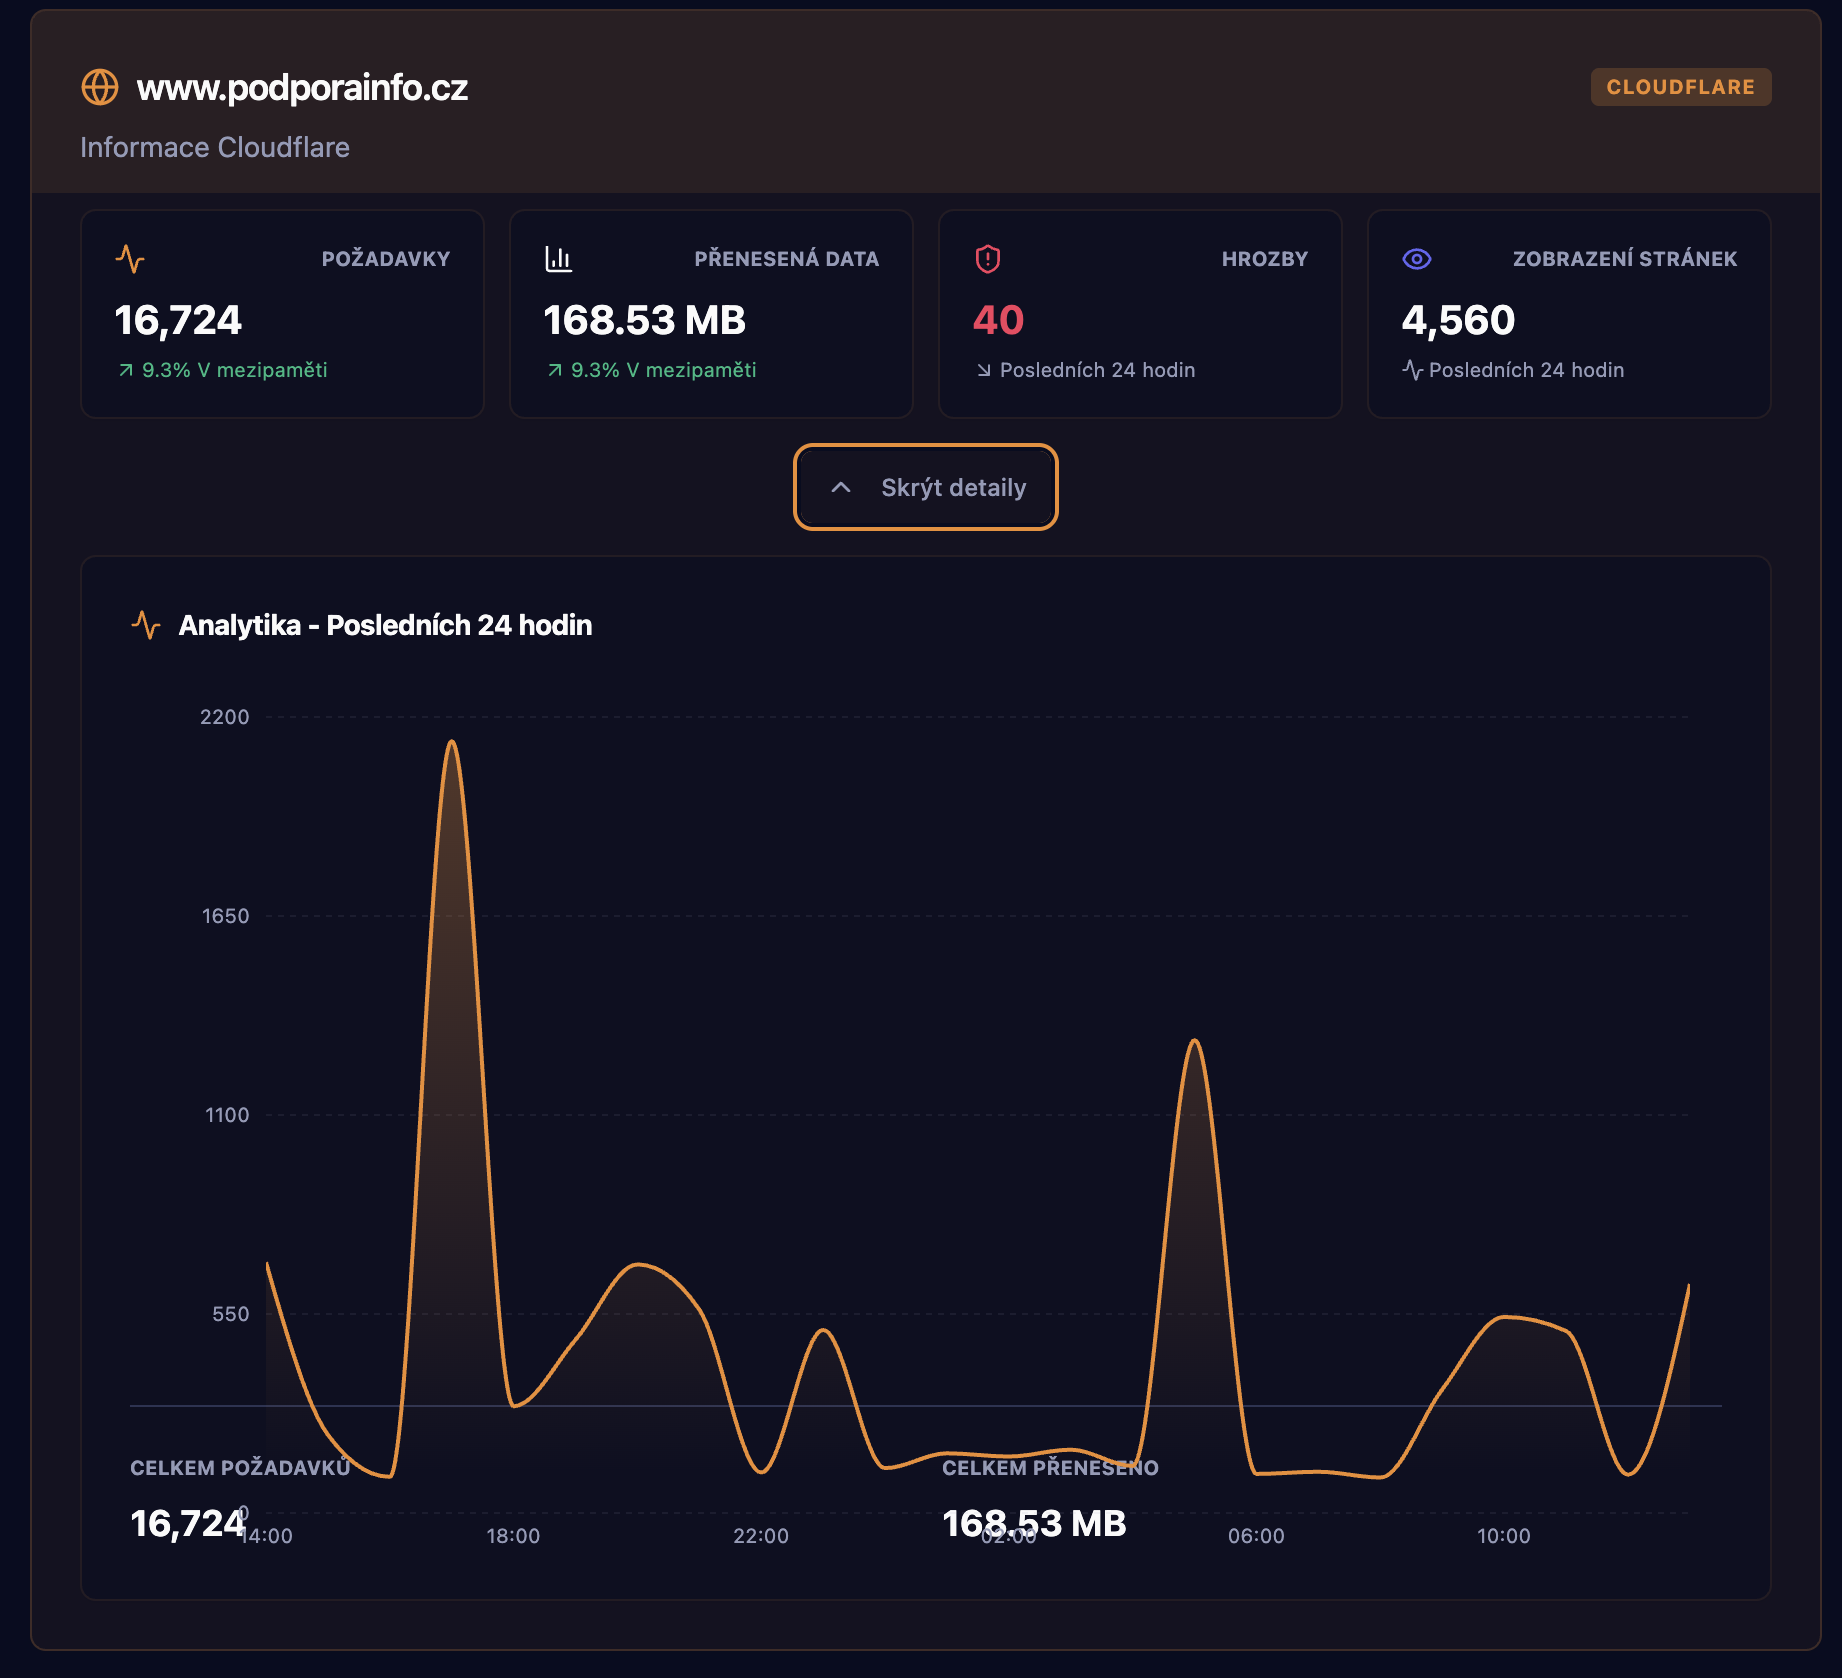
Task: Click the pulse icon next to Analytika heading
Action: coord(146,625)
